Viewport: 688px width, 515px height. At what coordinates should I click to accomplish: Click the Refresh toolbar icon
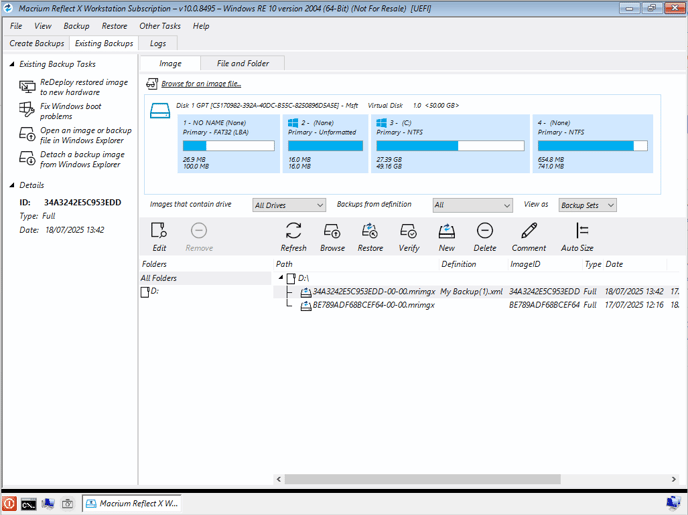pos(293,231)
